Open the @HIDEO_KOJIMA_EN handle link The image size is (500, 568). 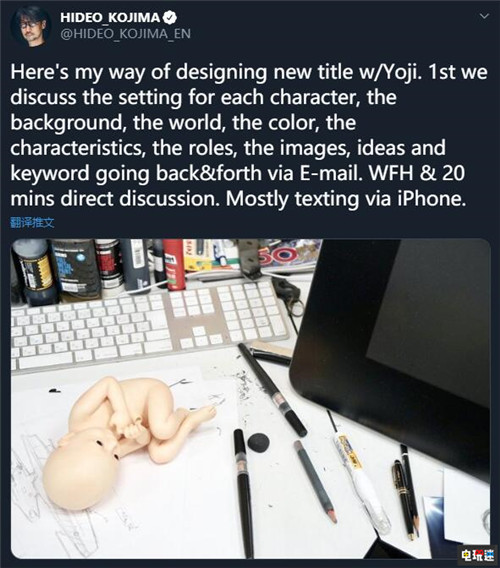(125, 34)
